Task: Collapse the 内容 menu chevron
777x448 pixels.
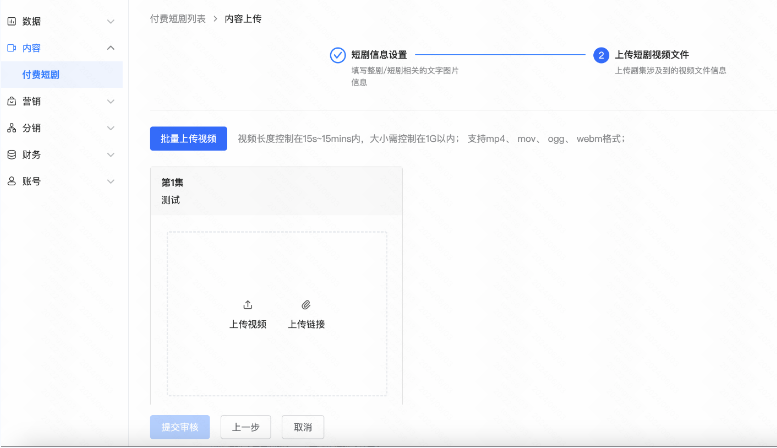Action: point(111,48)
